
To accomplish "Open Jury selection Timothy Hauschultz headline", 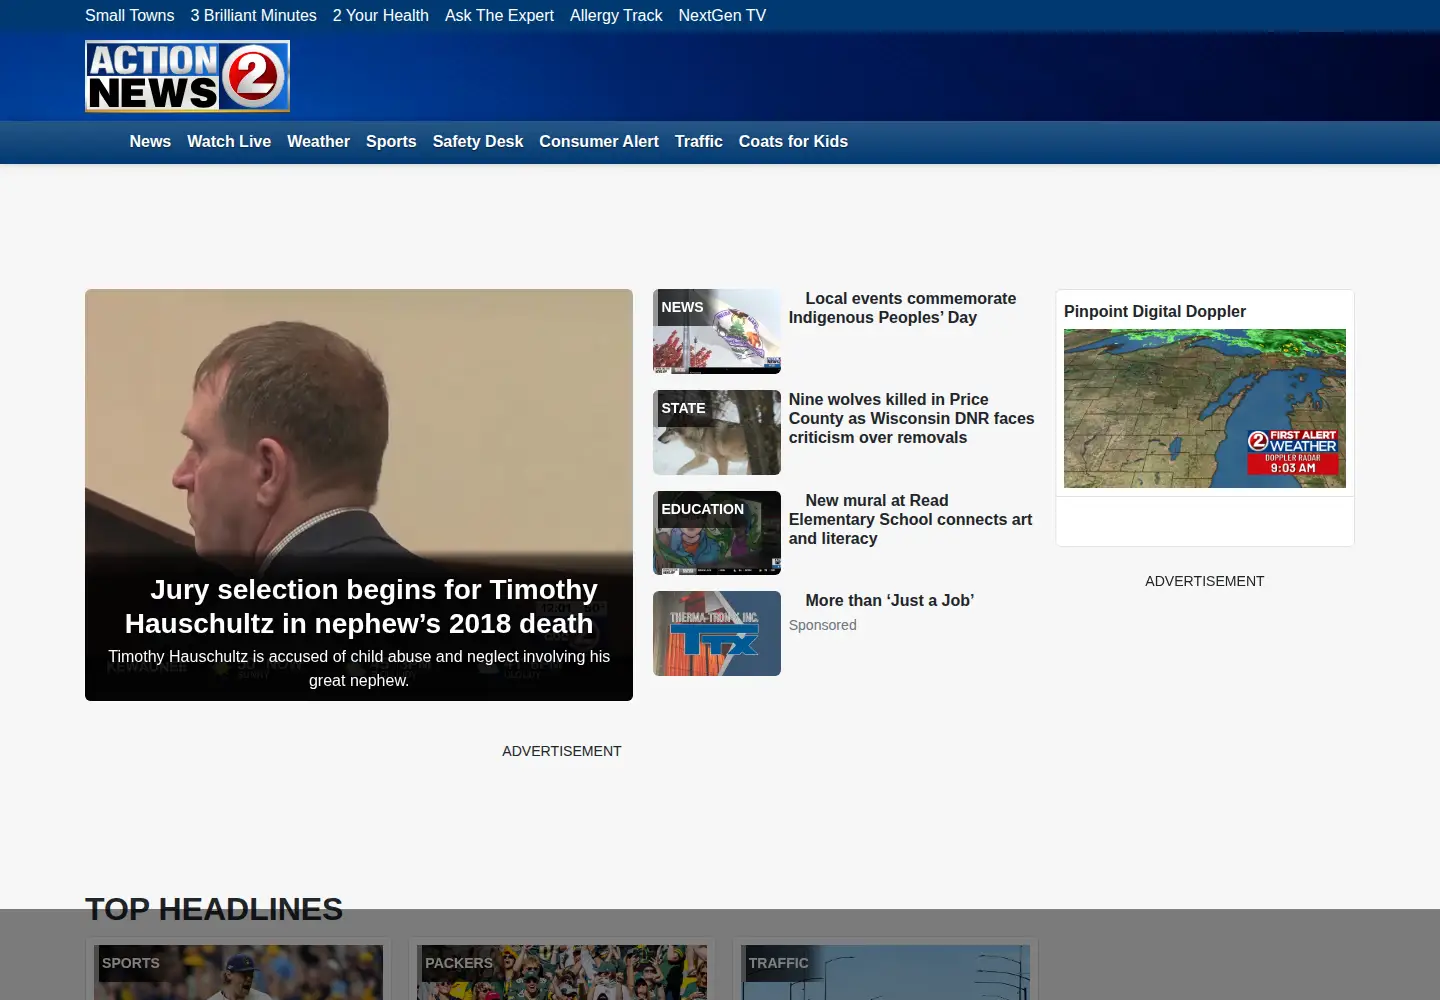I will tap(359, 606).
